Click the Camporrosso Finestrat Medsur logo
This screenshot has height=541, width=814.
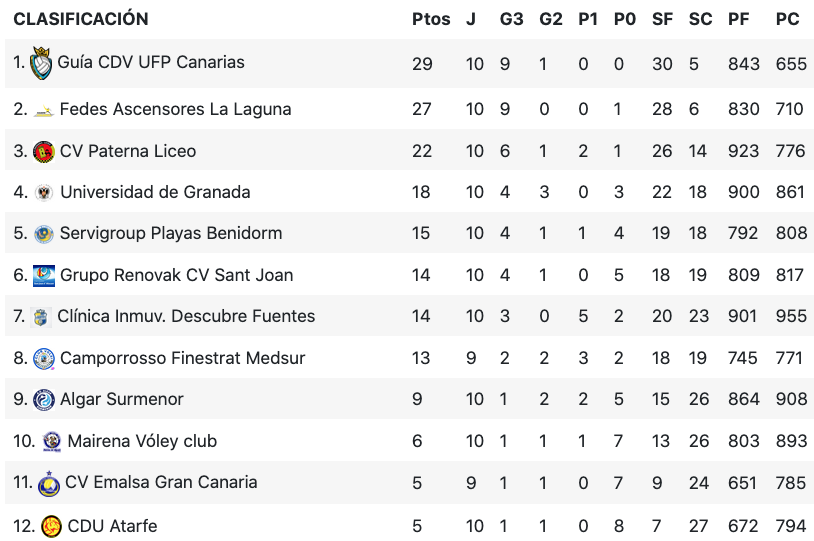tap(43, 358)
